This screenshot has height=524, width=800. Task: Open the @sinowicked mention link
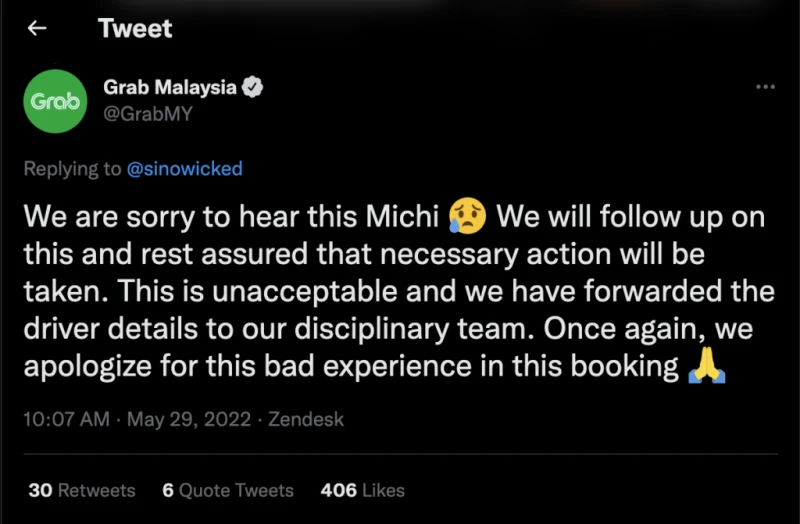point(185,169)
